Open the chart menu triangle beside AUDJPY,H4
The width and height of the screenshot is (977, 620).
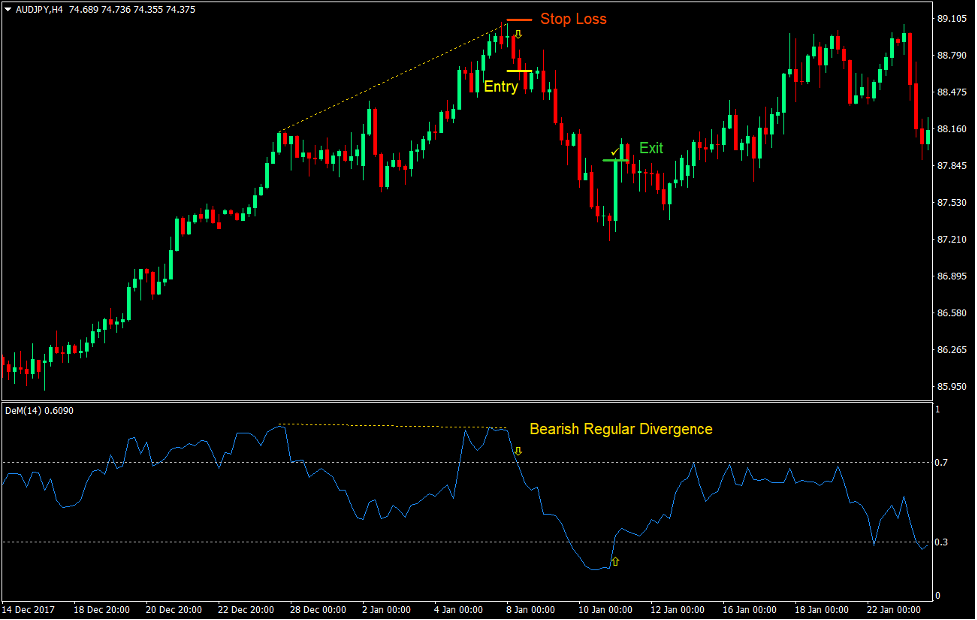[x=8, y=9]
